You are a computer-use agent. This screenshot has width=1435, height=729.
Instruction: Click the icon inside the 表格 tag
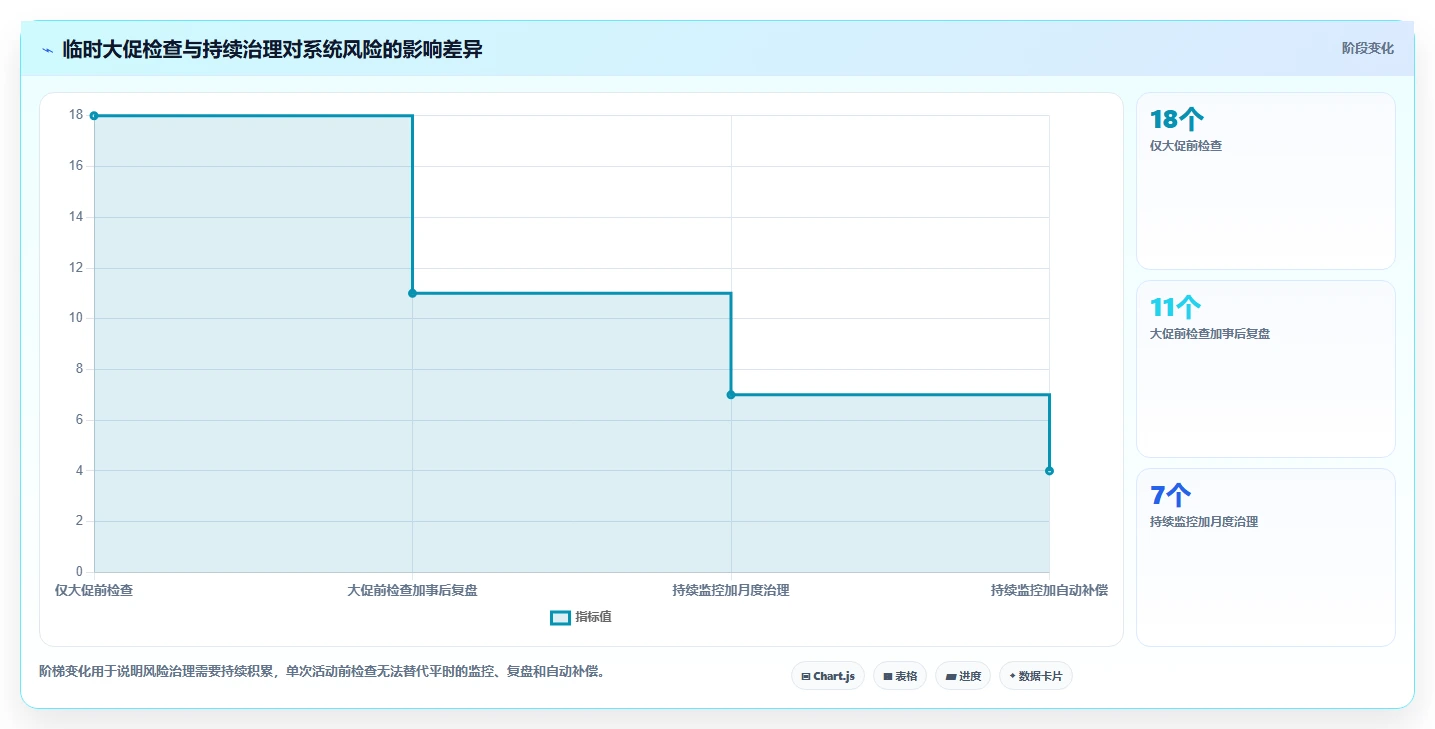(888, 677)
